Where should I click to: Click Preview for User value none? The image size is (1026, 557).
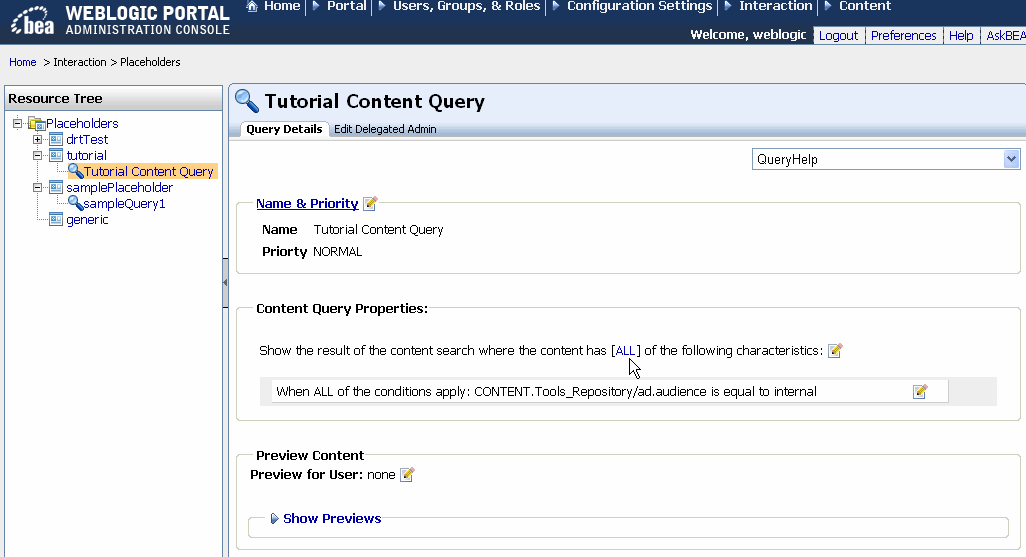click(381, 475)
